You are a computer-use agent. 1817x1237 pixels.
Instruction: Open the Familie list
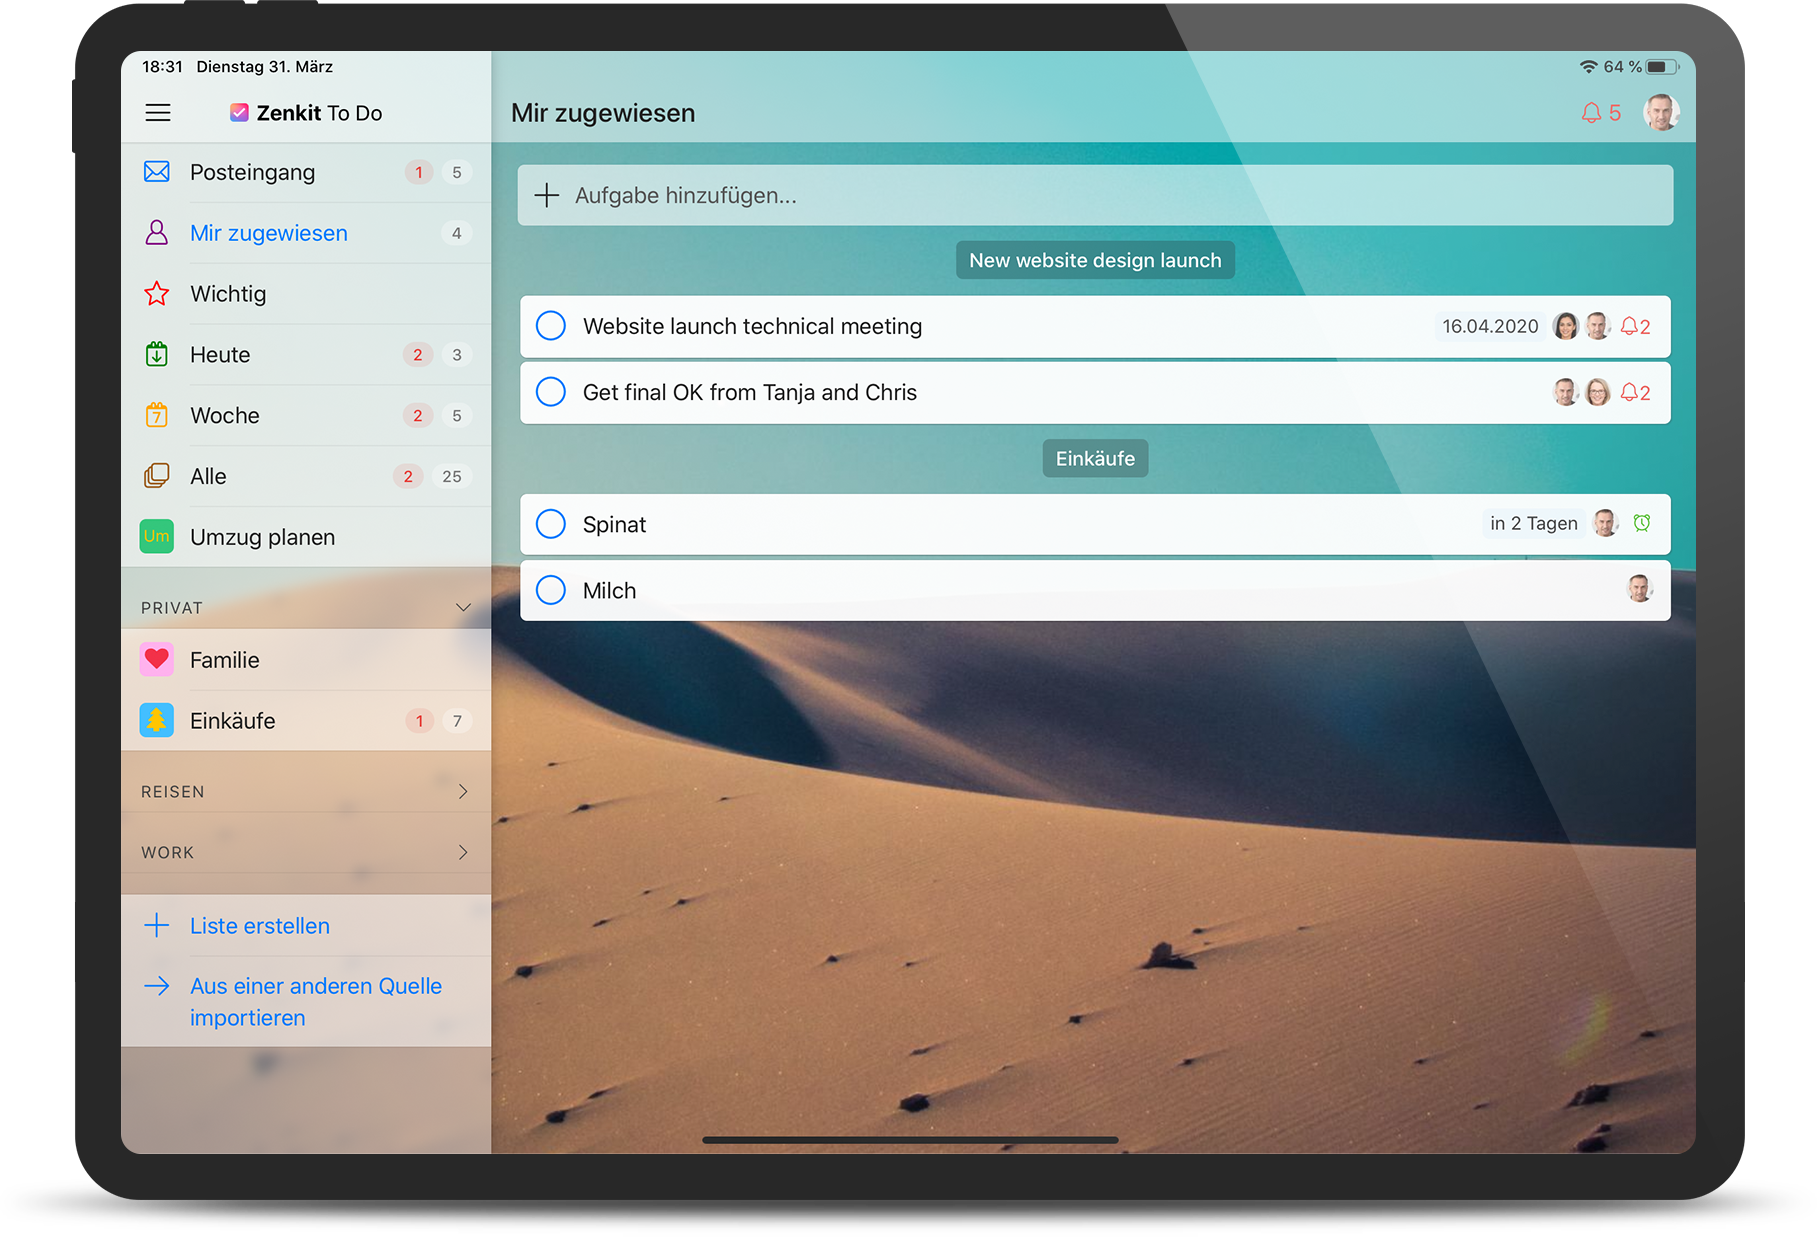pyautogui.click(x=306, y=660)
